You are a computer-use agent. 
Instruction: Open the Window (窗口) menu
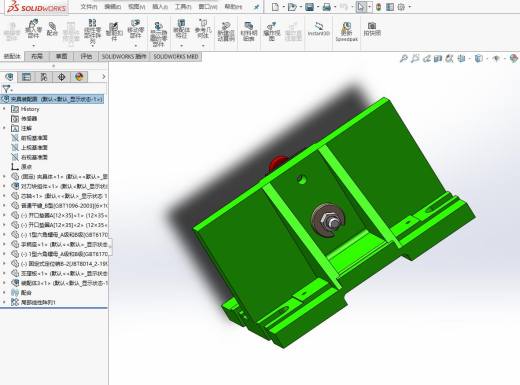[x=208, y=7]
